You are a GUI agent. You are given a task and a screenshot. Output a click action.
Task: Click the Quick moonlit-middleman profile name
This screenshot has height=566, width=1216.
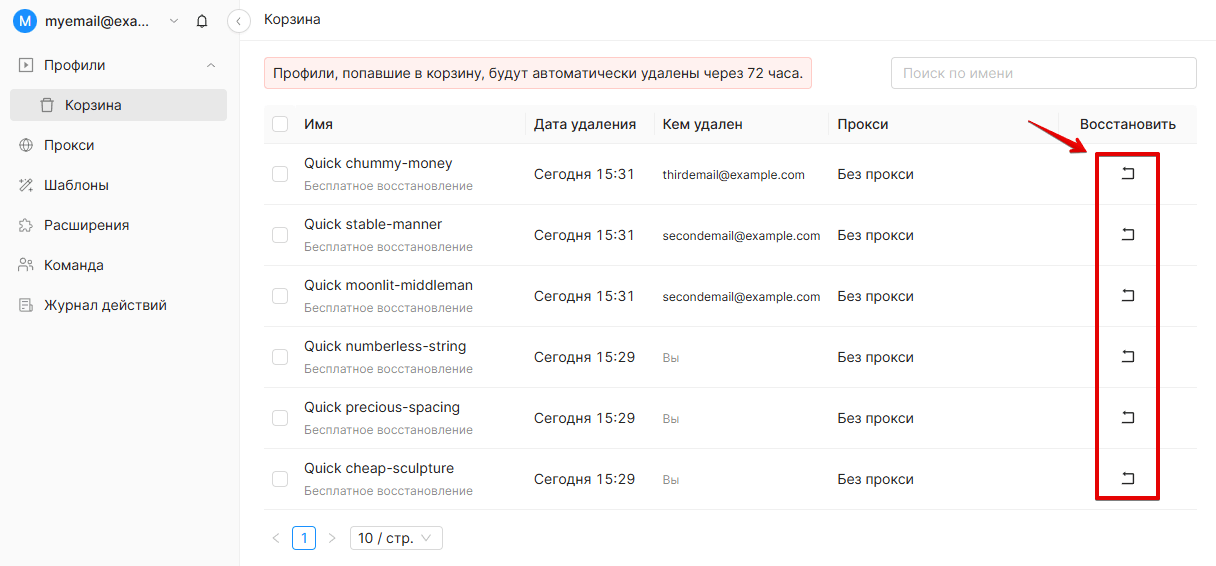tap(389, 285)
